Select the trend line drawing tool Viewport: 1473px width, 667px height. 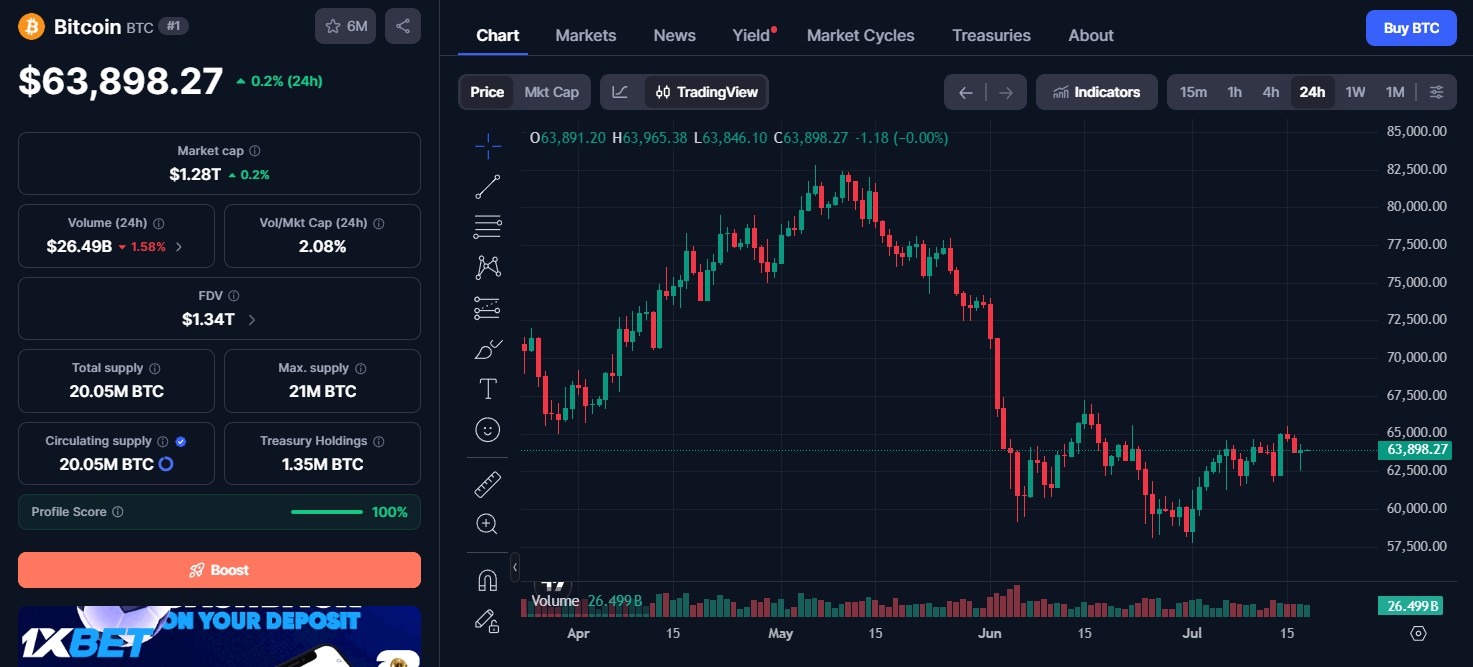point(488,186)
